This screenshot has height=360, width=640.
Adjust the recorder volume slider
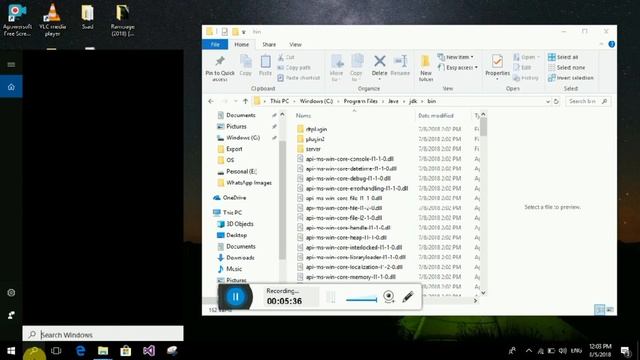(x=361, y=300)
